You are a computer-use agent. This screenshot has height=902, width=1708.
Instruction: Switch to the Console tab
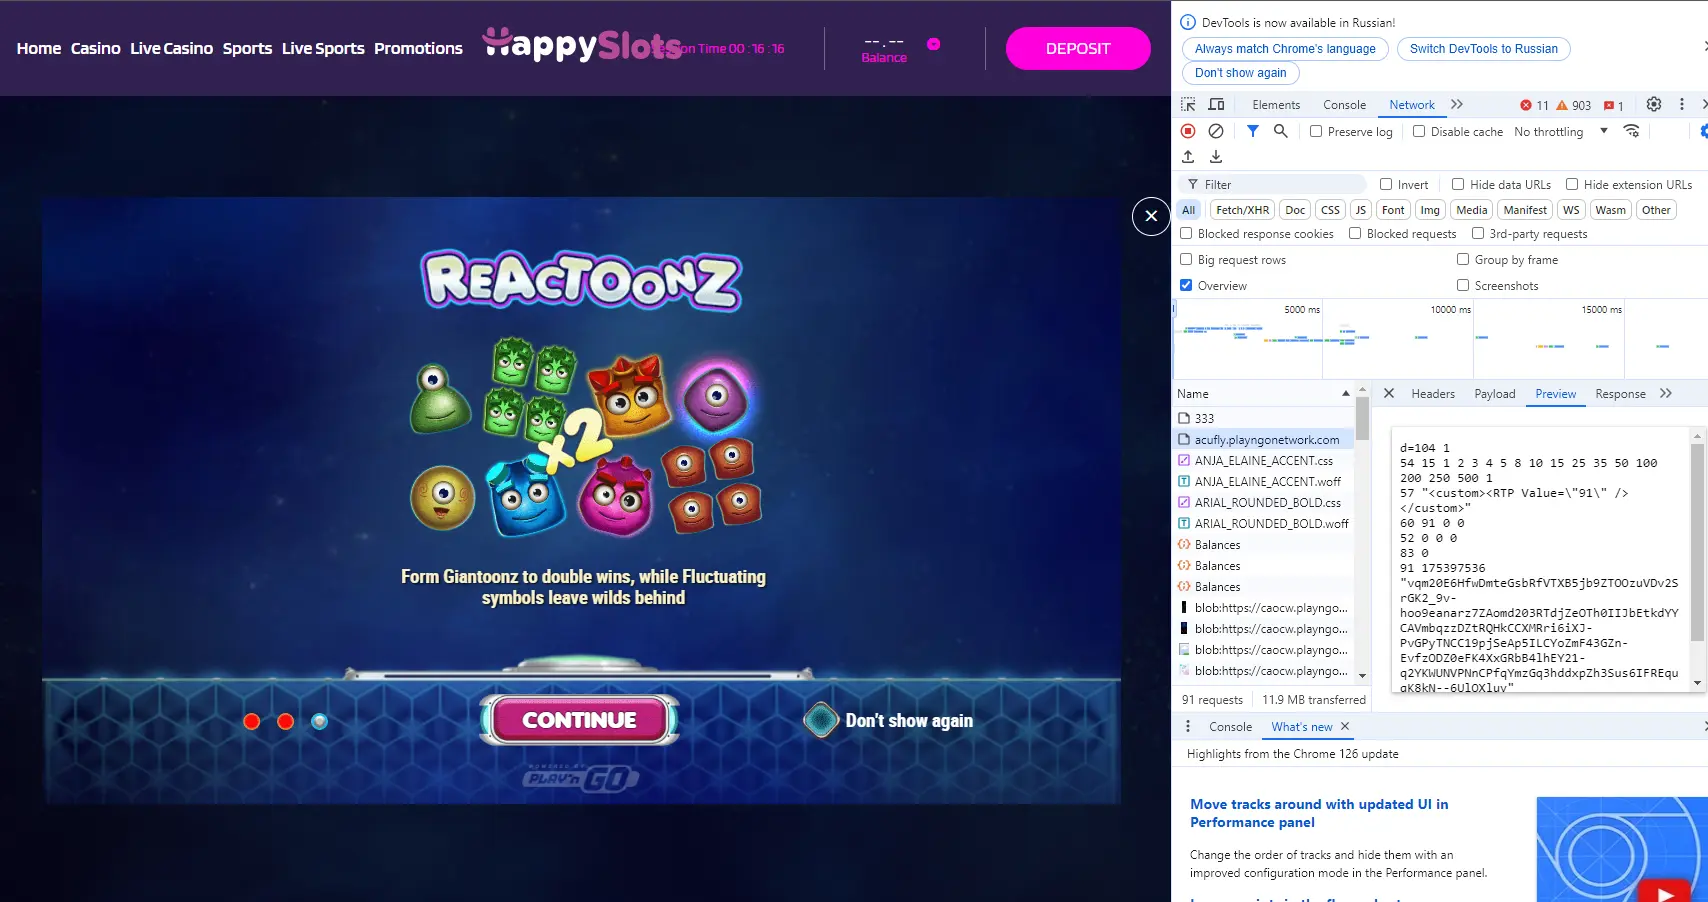coord(1344,105)
